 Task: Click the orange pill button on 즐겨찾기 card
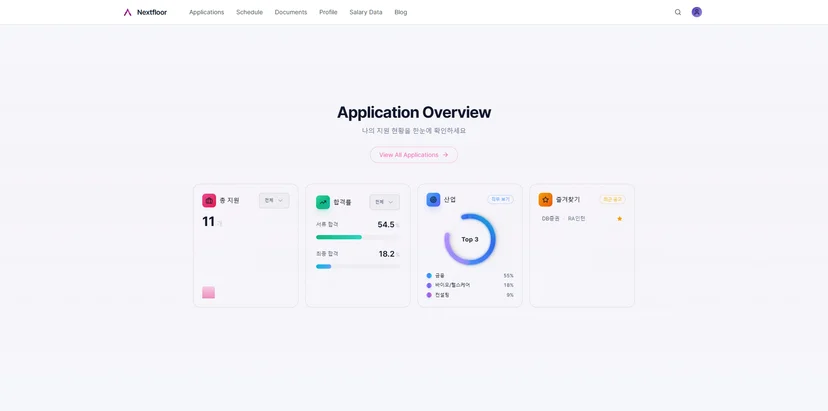[x=613, y=200]
